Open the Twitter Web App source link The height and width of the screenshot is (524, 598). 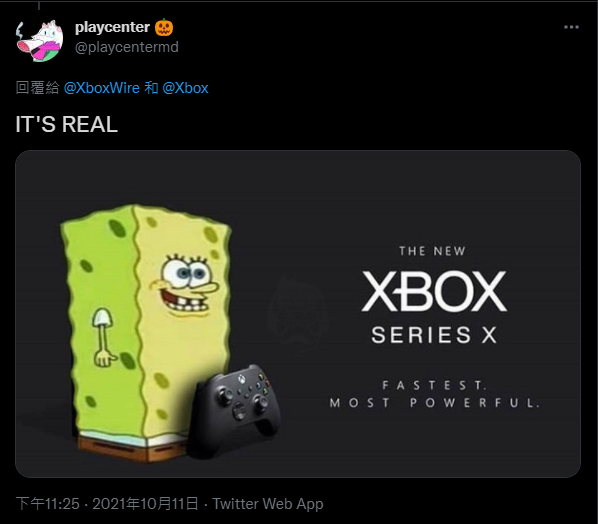point(268,503)
